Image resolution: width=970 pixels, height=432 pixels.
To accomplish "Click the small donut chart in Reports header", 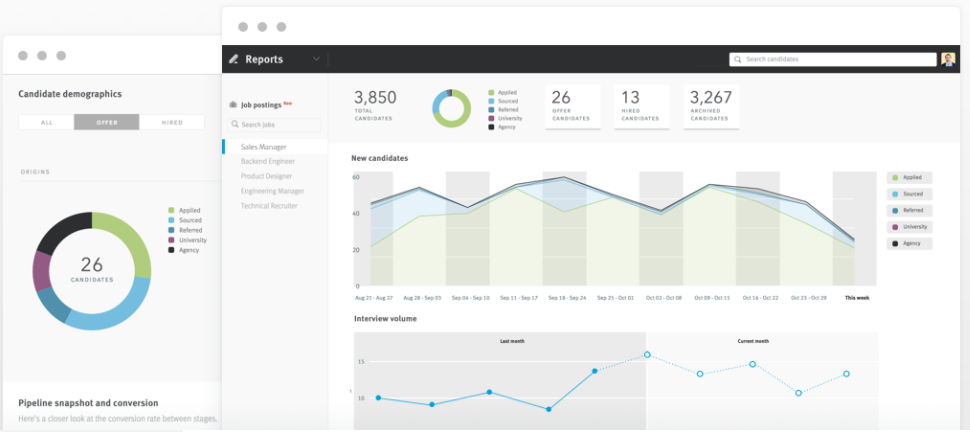I will pos(452,108).
